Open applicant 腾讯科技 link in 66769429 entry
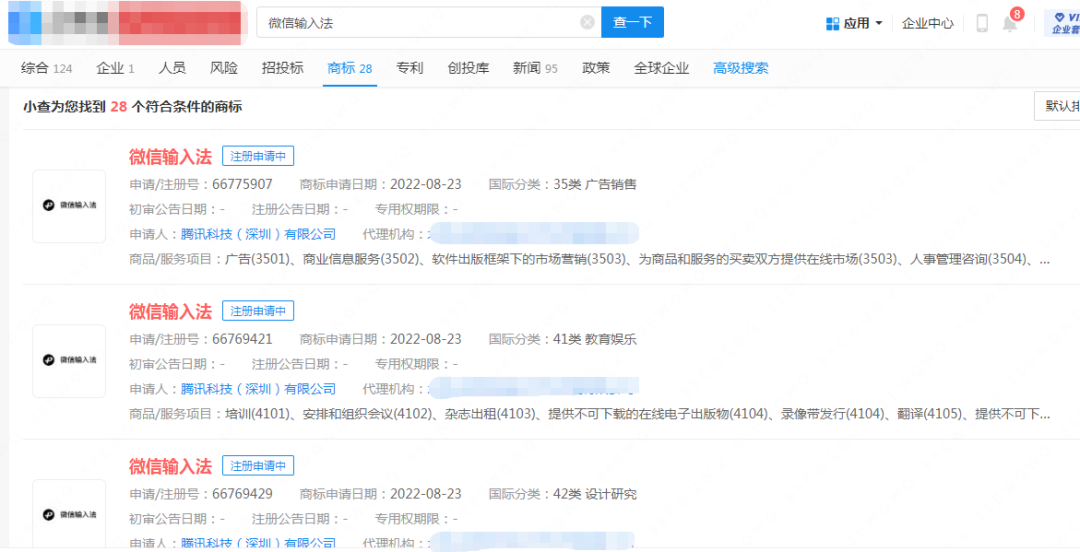Screen dimensions: 1080x552 point(258,542)
